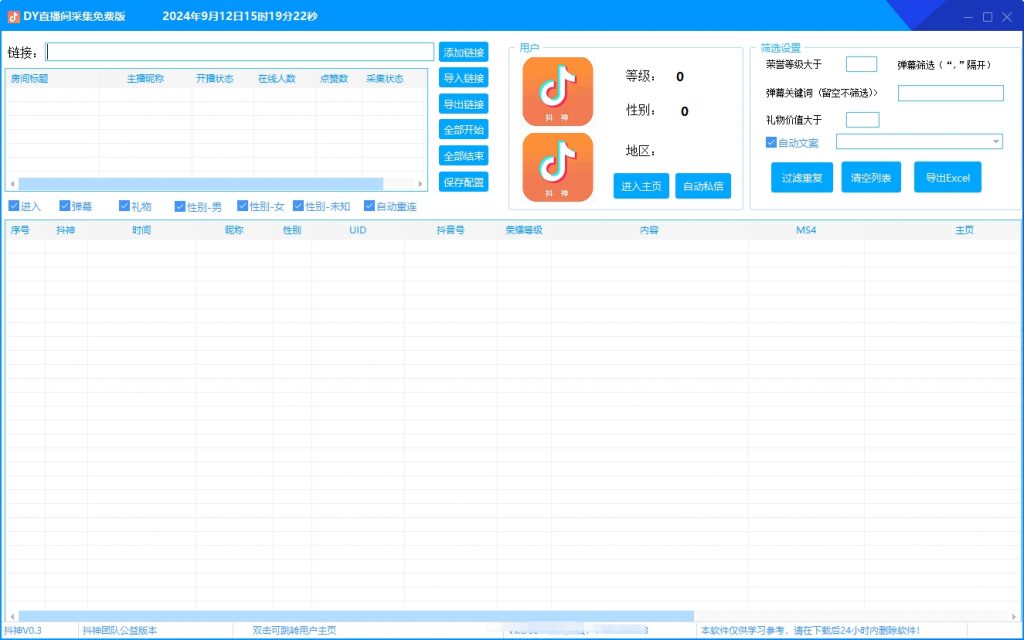Click the 添加链接 button
1024x640 pixels.
[463, 52]
